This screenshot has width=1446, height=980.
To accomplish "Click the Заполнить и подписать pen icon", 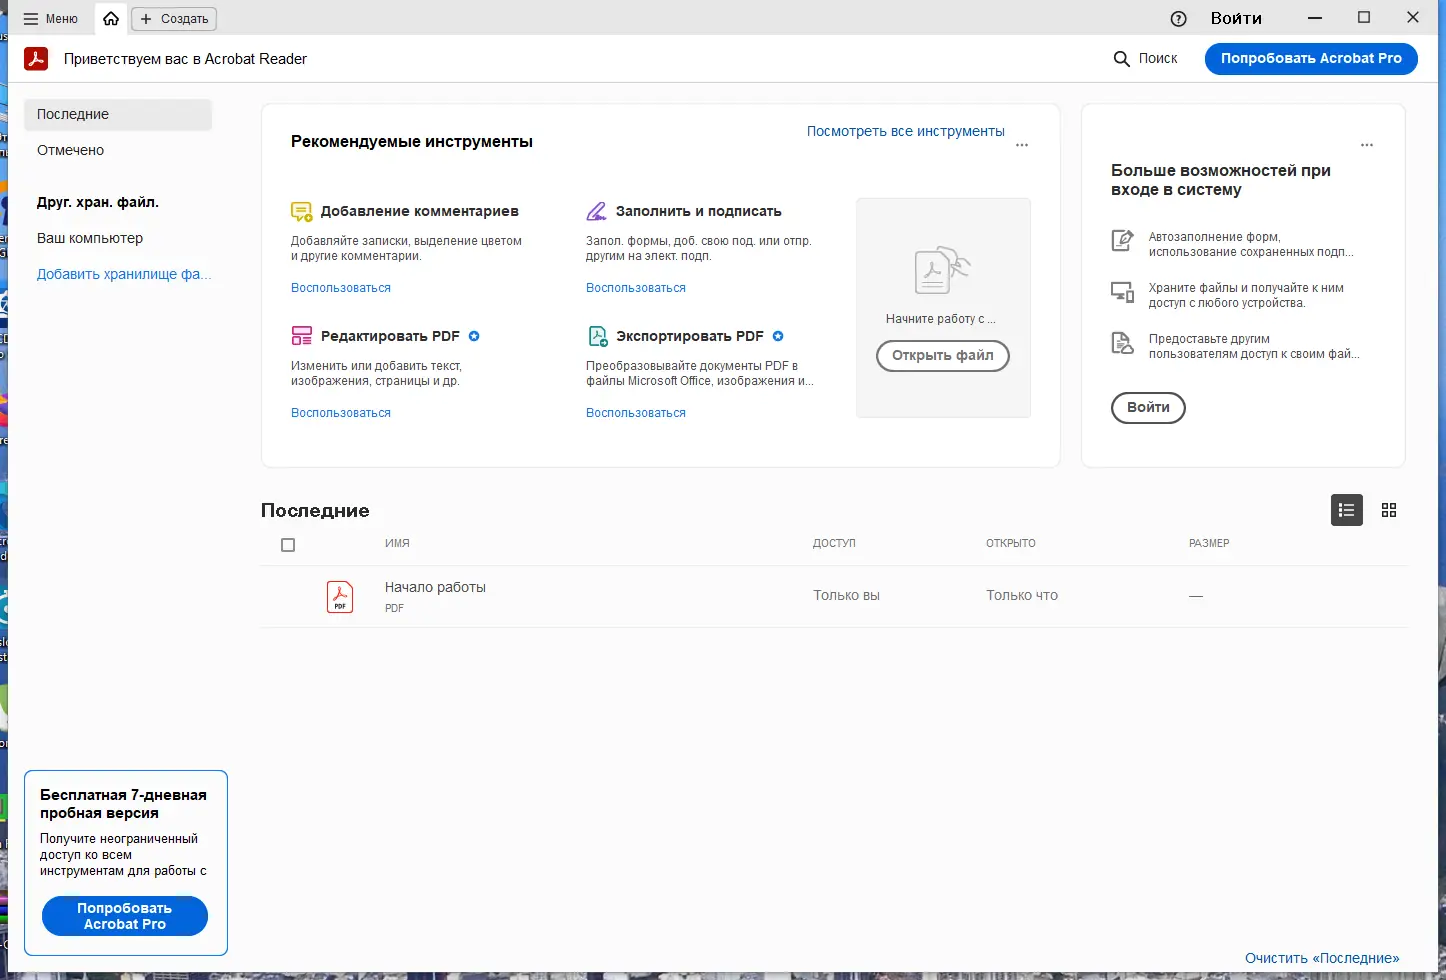I will 596,211.
